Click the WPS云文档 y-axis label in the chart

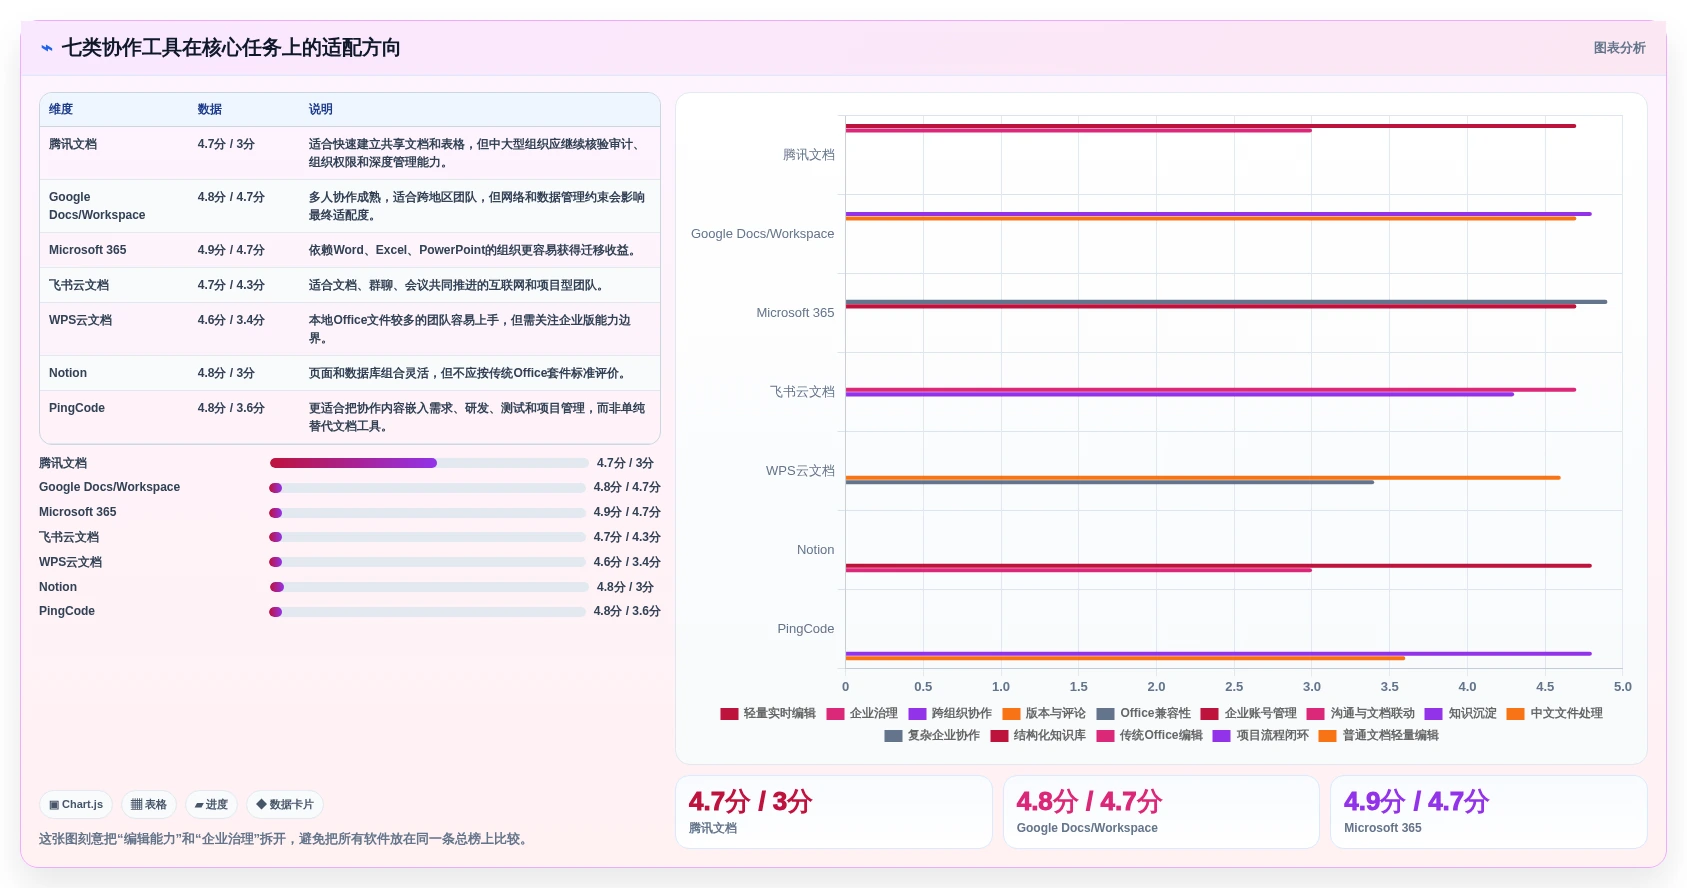[800, 471]
